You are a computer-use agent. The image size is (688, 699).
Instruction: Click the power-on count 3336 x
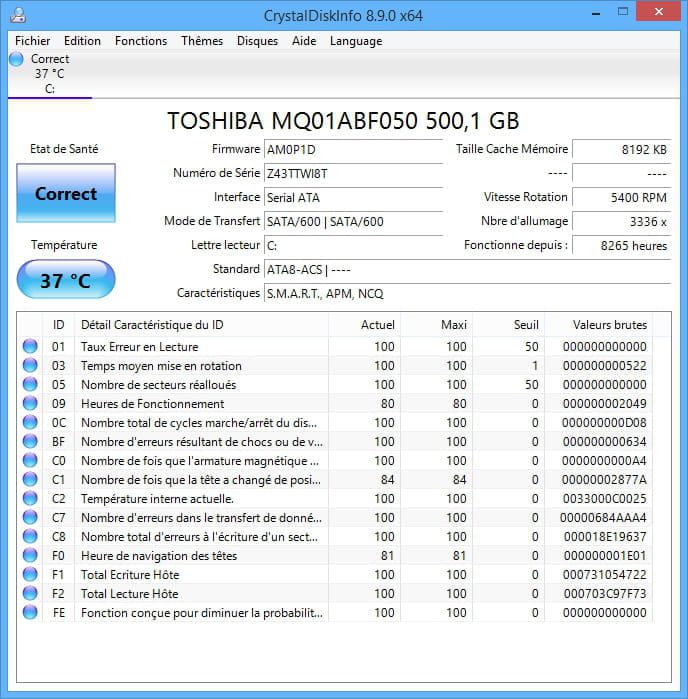[622, 222]
